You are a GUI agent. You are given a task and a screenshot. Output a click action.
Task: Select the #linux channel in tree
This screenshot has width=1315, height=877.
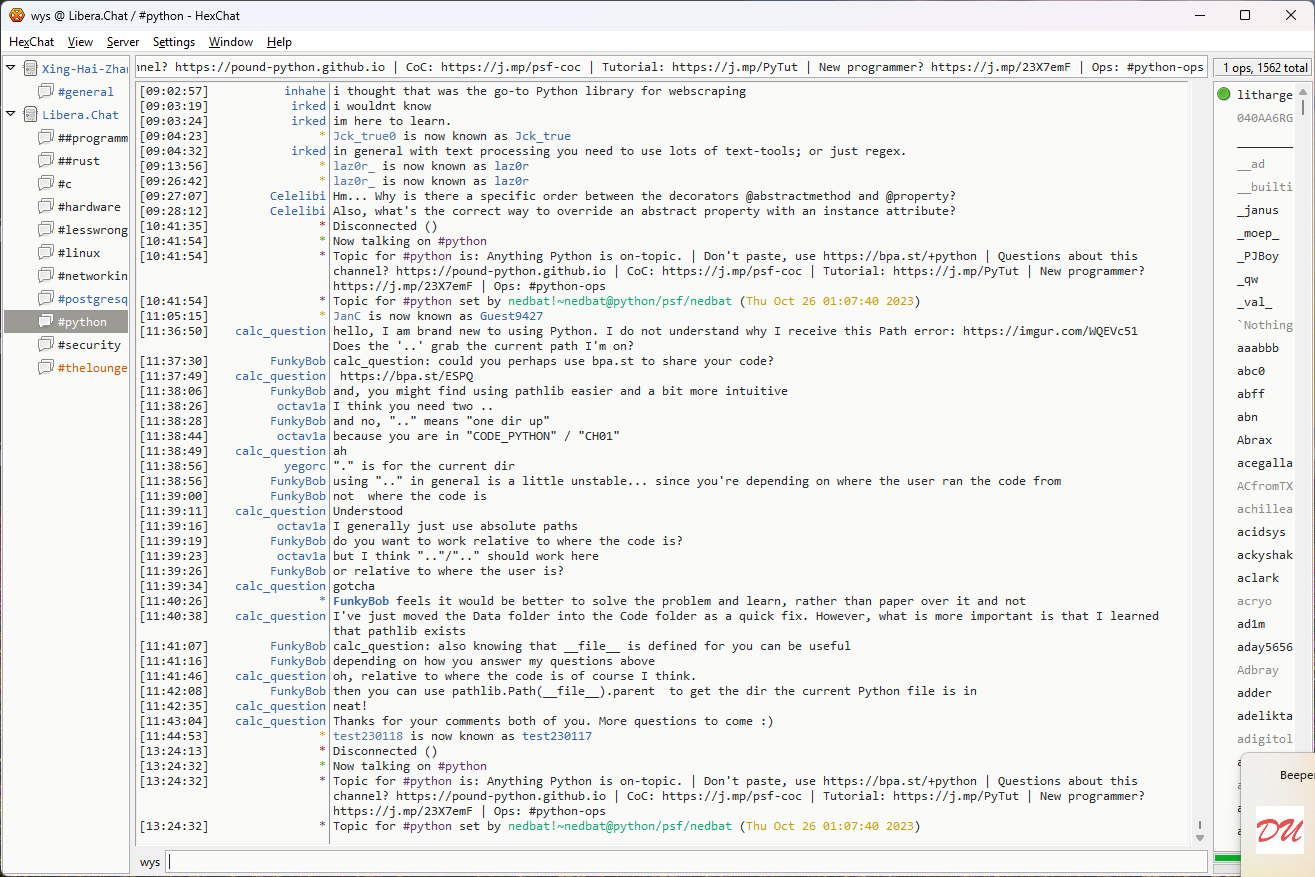79,253
